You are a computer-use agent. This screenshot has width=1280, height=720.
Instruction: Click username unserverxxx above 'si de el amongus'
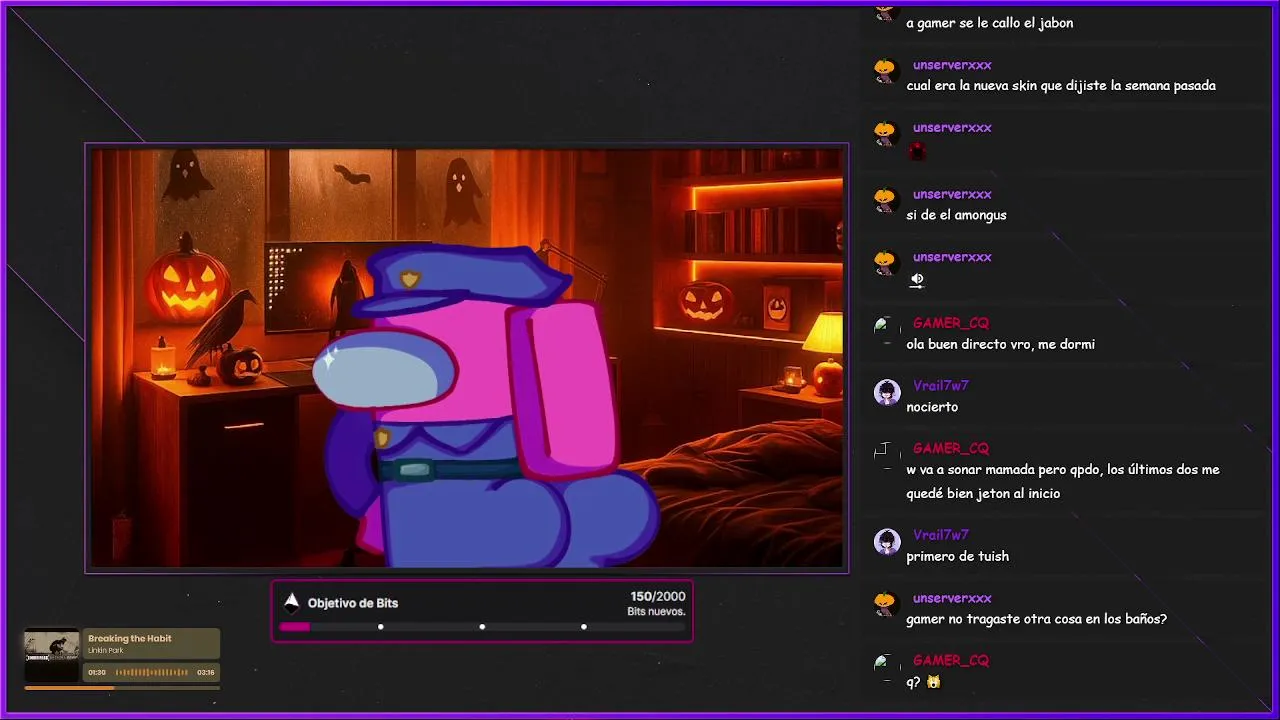(x=952, y=194)
